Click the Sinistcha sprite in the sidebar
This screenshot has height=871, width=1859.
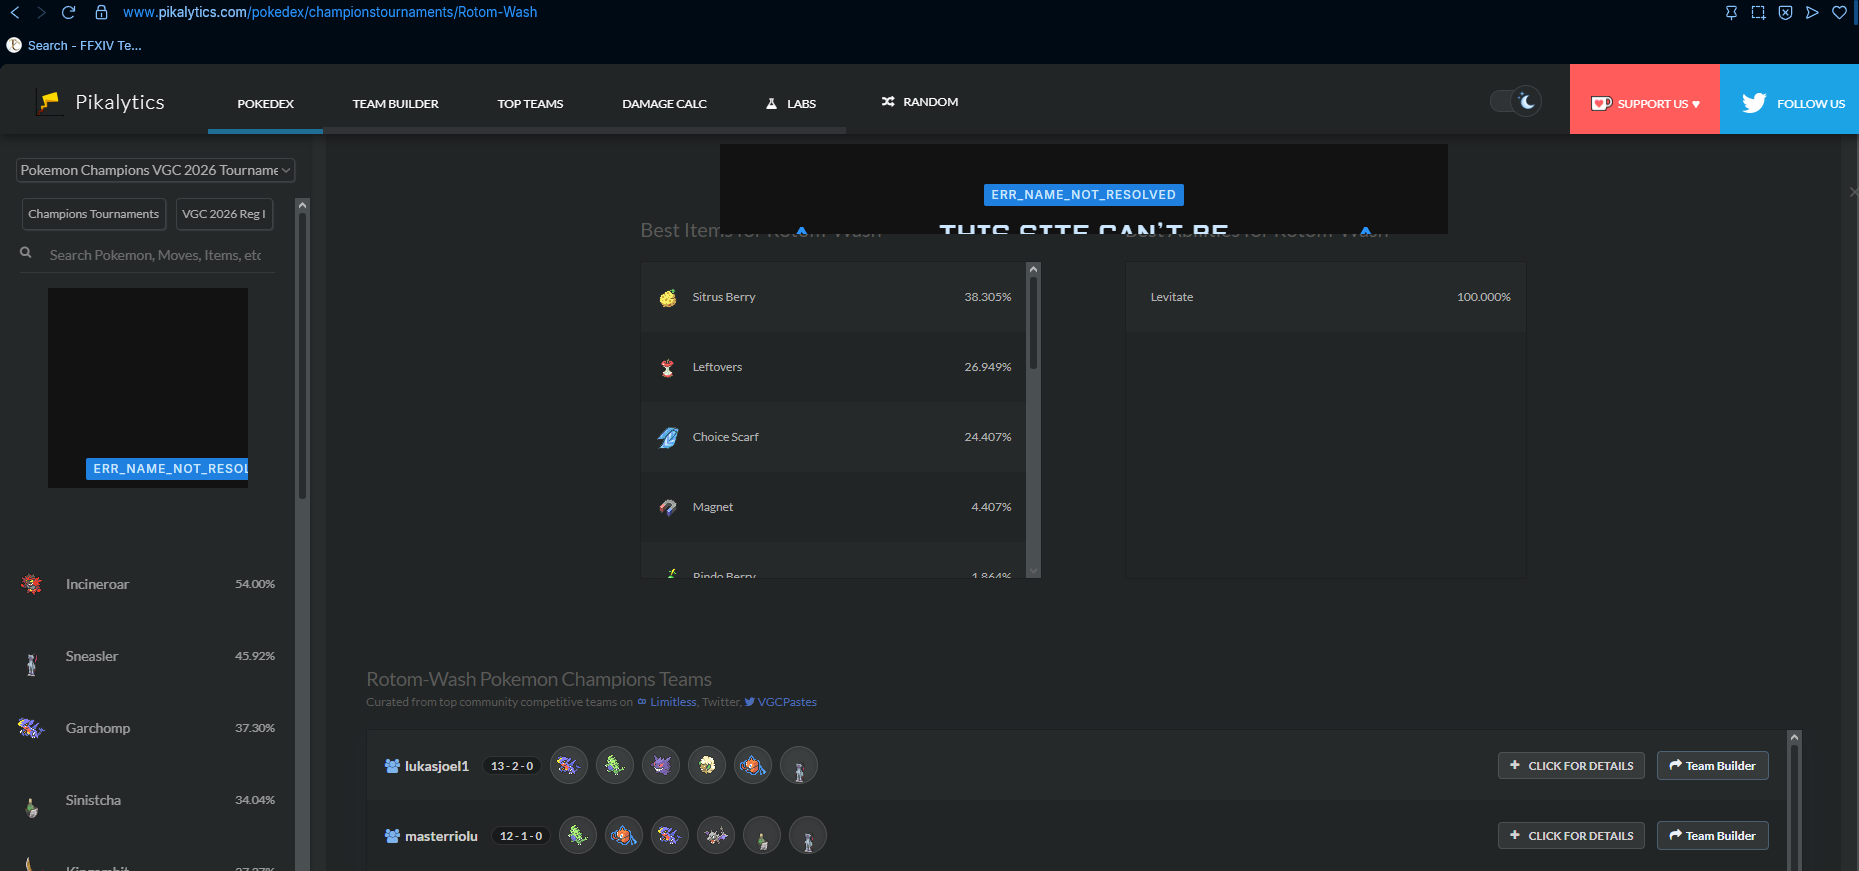(32, 806)
